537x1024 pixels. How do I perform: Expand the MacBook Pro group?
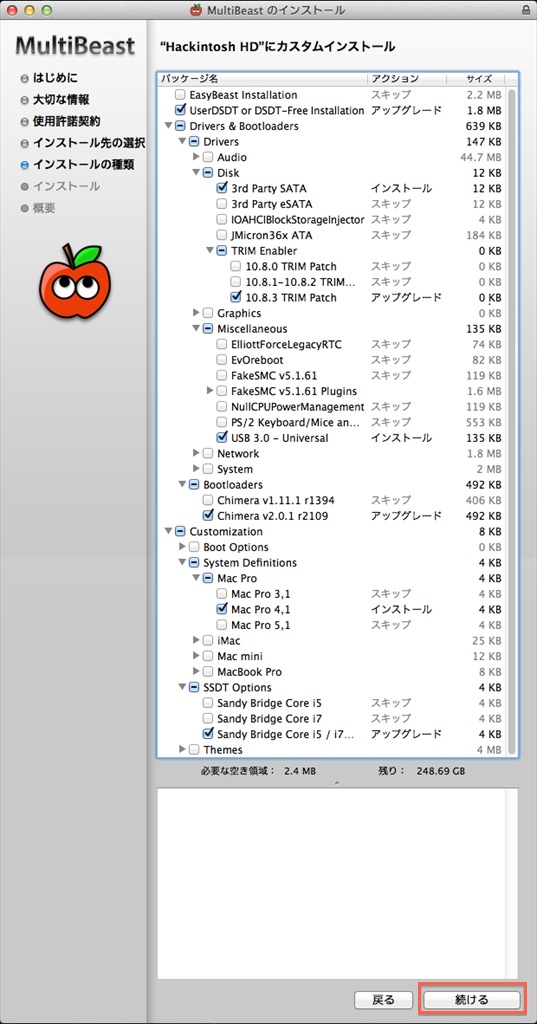197,672
